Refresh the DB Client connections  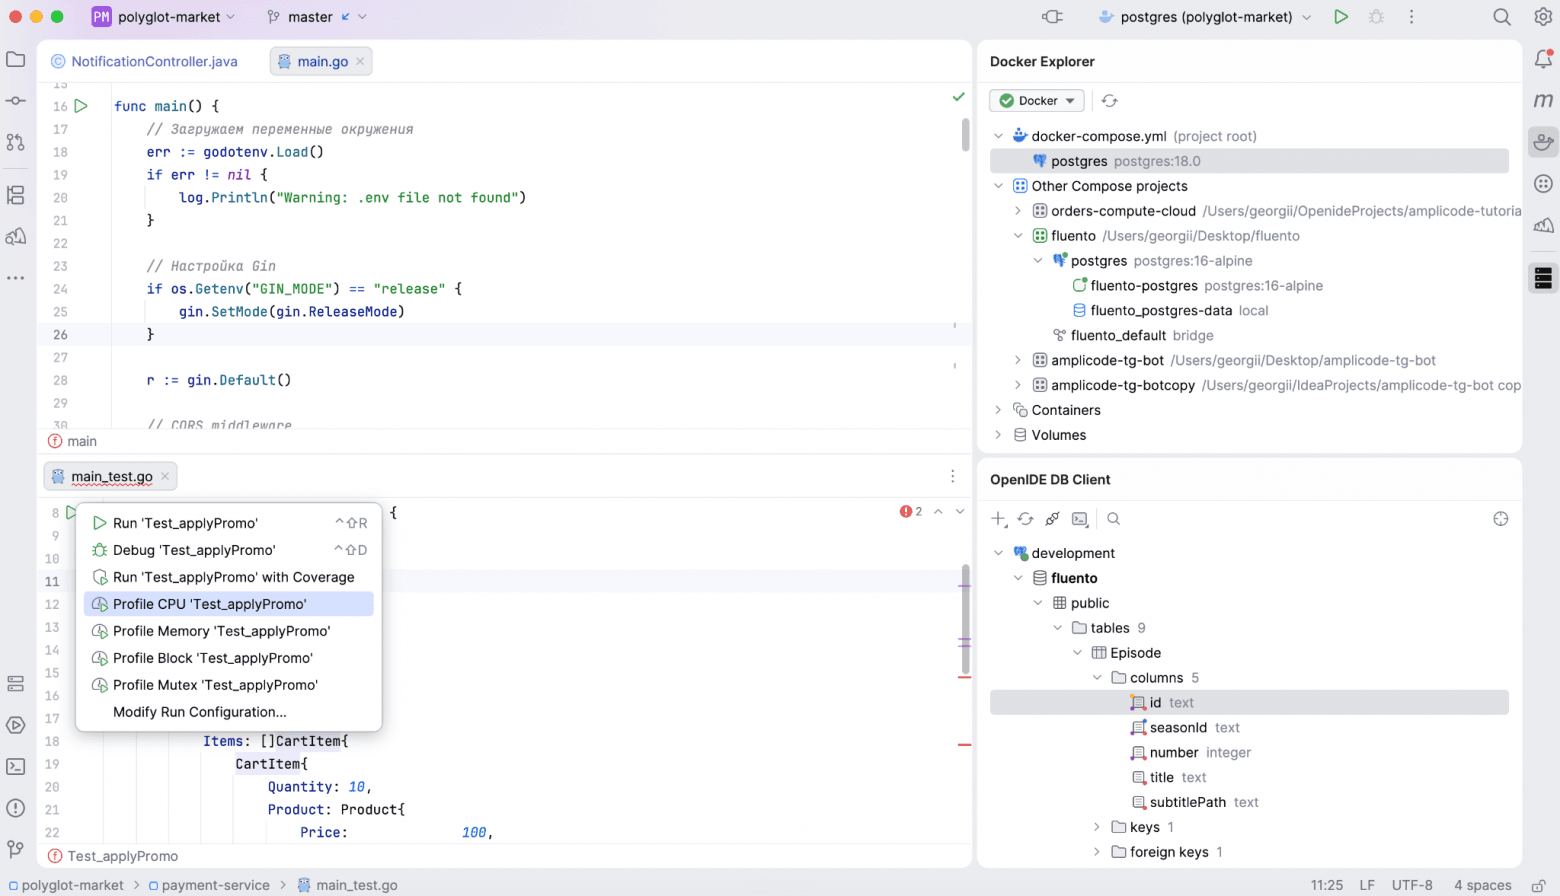coord(1025,519)
